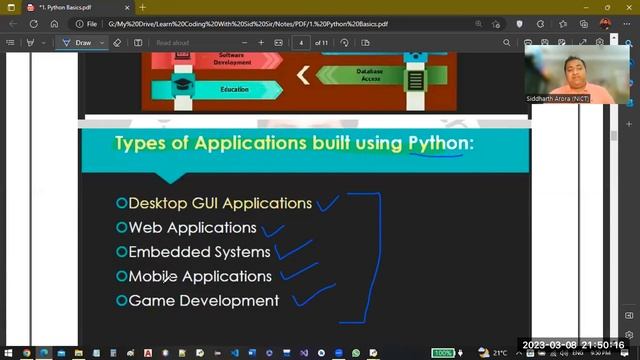Click the 'Embedded Systems' text
The height and width of the screenshot is (360, 640).
[199, 252]
